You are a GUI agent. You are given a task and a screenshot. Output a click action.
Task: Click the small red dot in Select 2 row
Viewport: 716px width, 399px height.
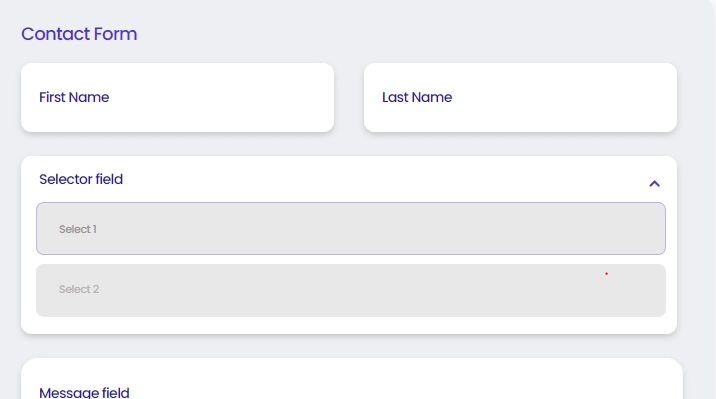coord(606,273)
